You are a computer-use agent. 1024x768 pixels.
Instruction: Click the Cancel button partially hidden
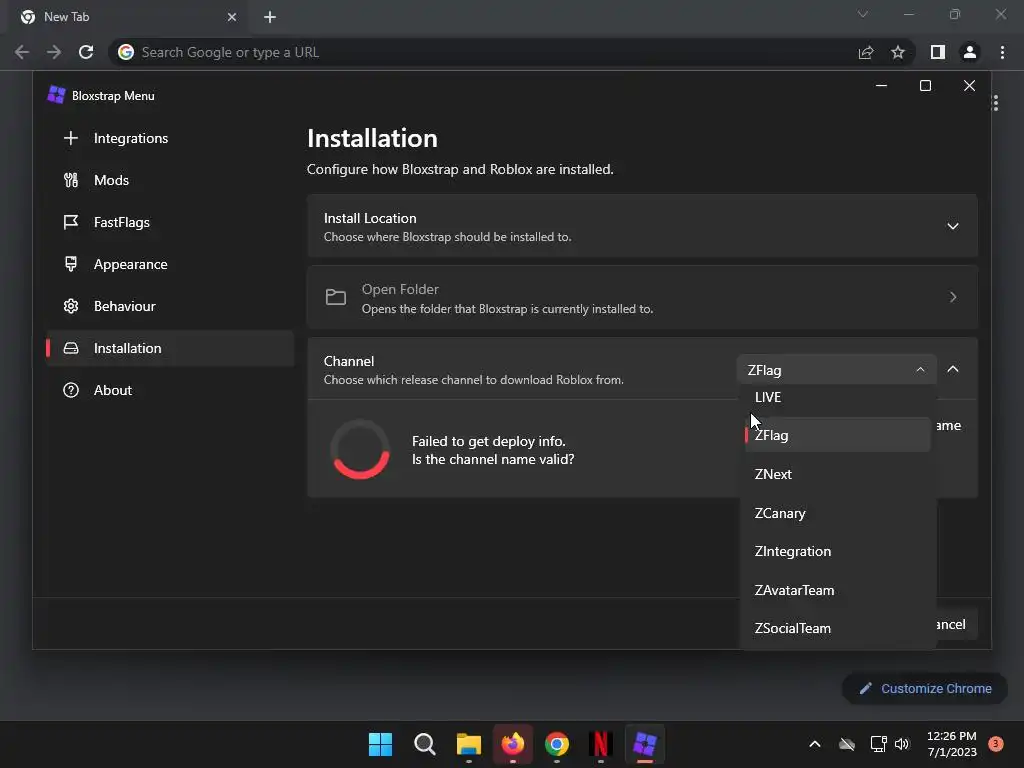pos(957,624)
